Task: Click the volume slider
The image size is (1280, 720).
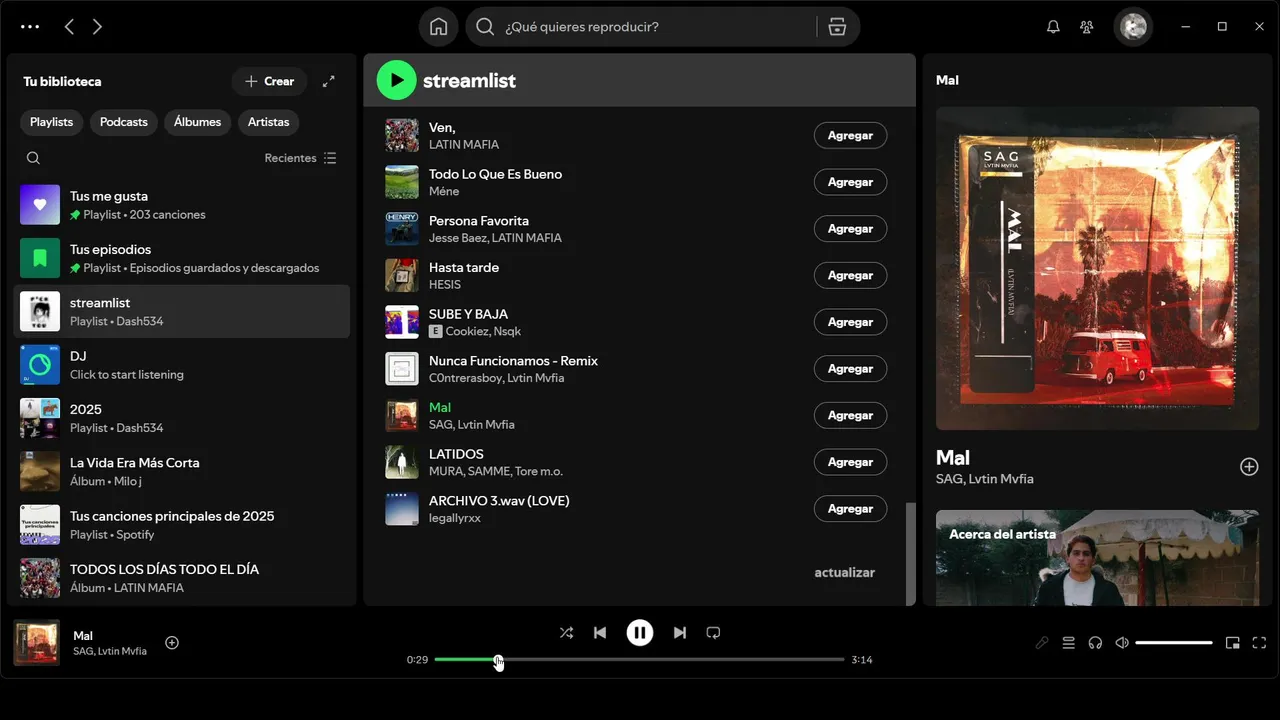Action: 1174,643
